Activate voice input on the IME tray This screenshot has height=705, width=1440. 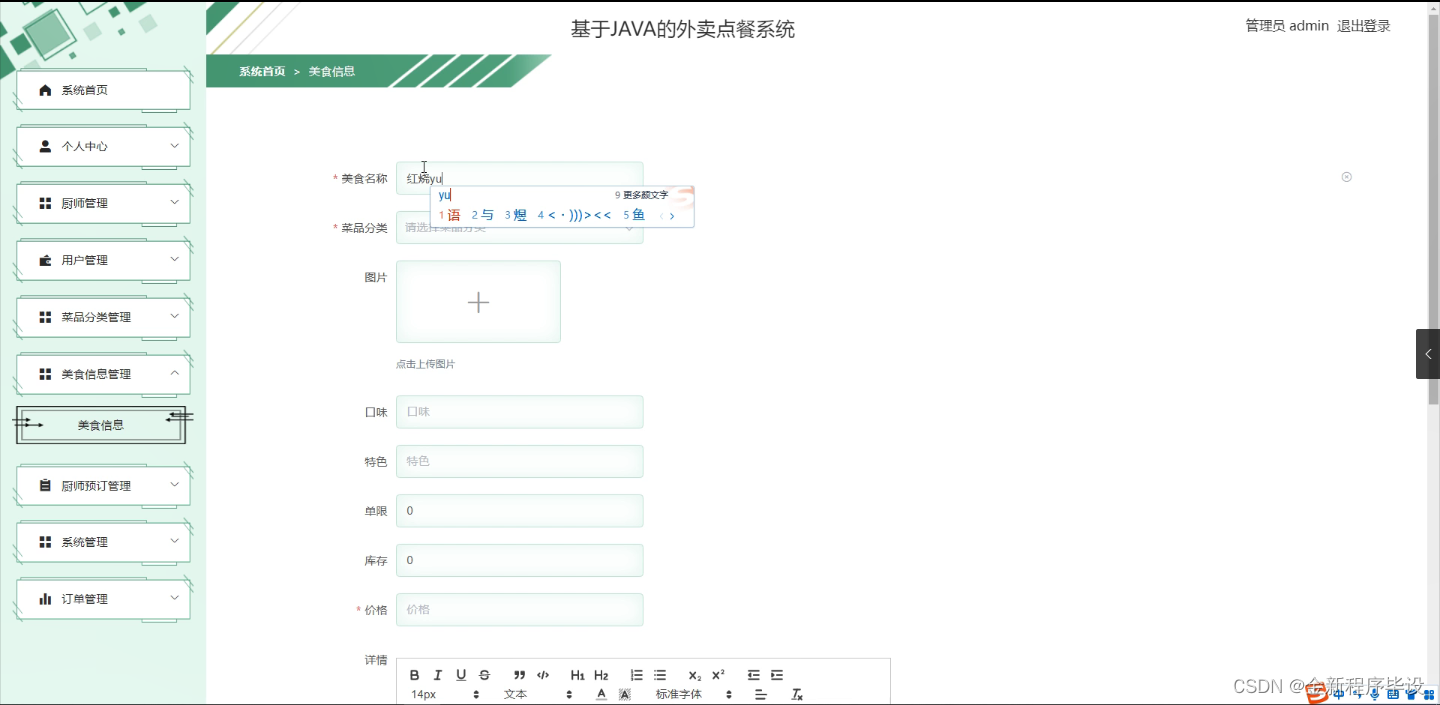click(x=1374, y=695)
